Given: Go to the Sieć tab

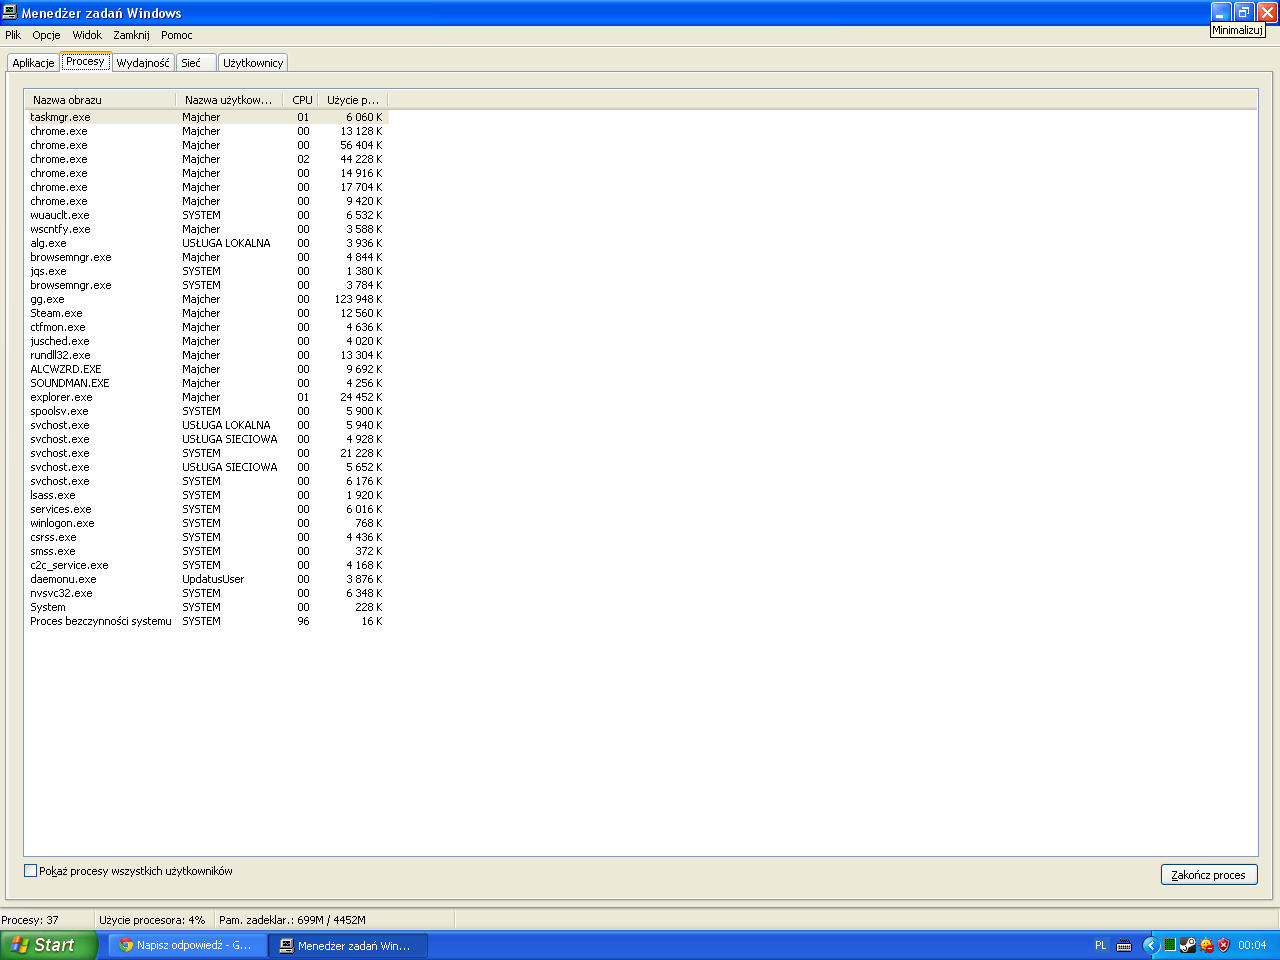Looking at the screenshot, I should (196, 63).
